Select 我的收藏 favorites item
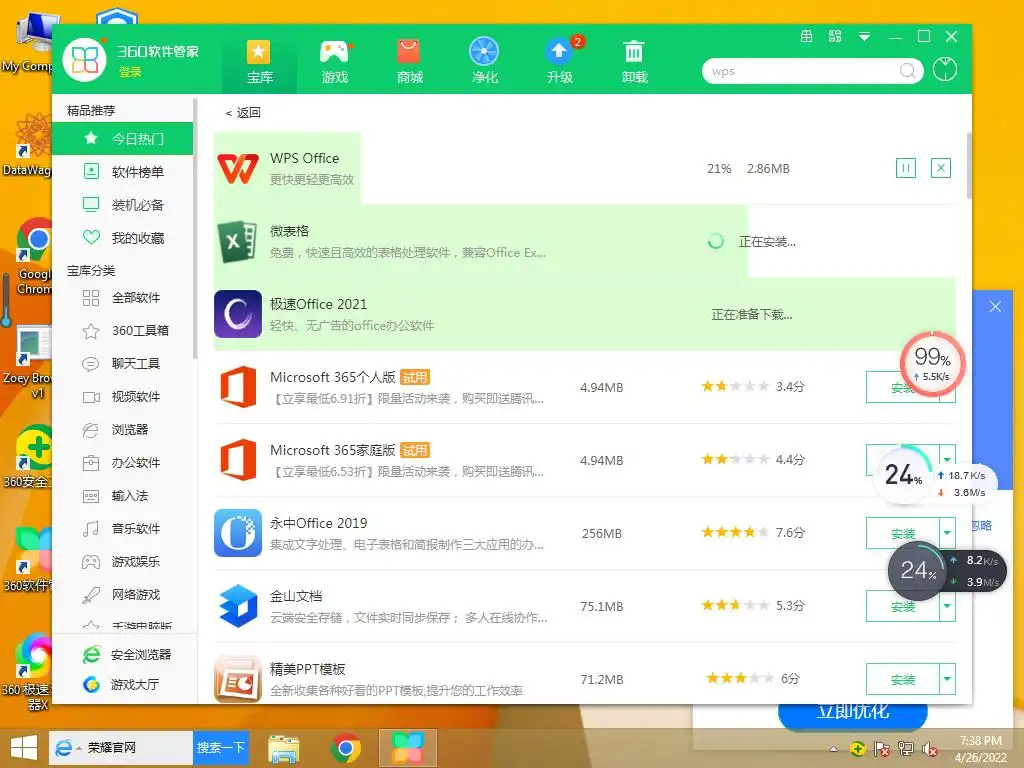This screenshot has height=768, width=1024. click(123, 238)
